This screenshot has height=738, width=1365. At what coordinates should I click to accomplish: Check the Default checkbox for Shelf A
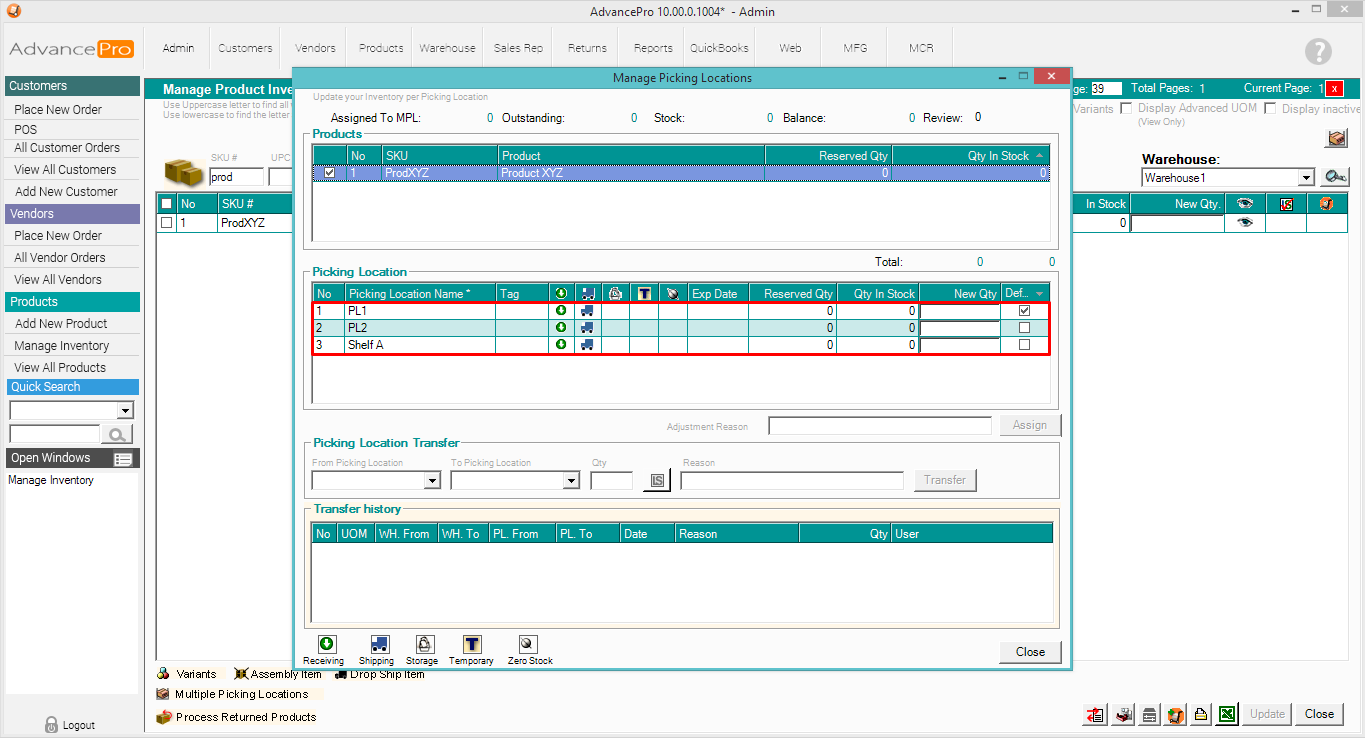[1024, 345]
